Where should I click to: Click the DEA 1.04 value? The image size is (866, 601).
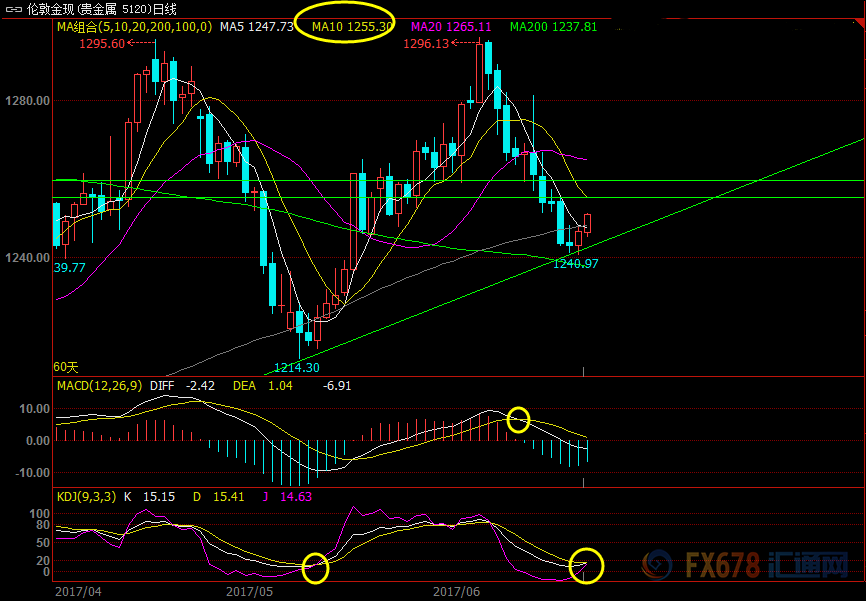coord(263,386)
